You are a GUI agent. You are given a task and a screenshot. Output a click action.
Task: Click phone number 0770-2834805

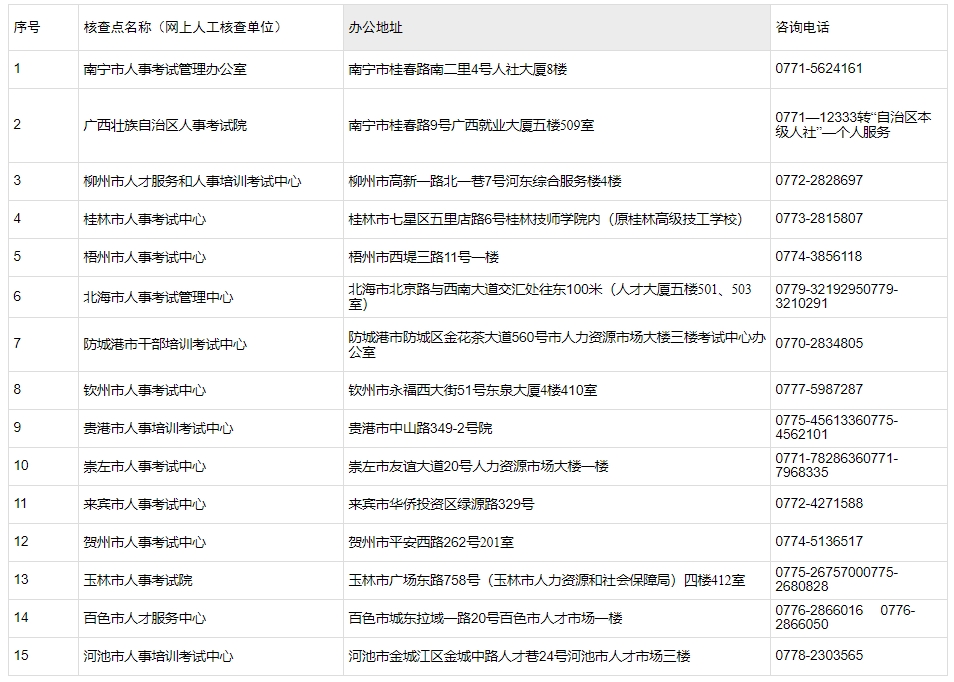tap(818, 343)
